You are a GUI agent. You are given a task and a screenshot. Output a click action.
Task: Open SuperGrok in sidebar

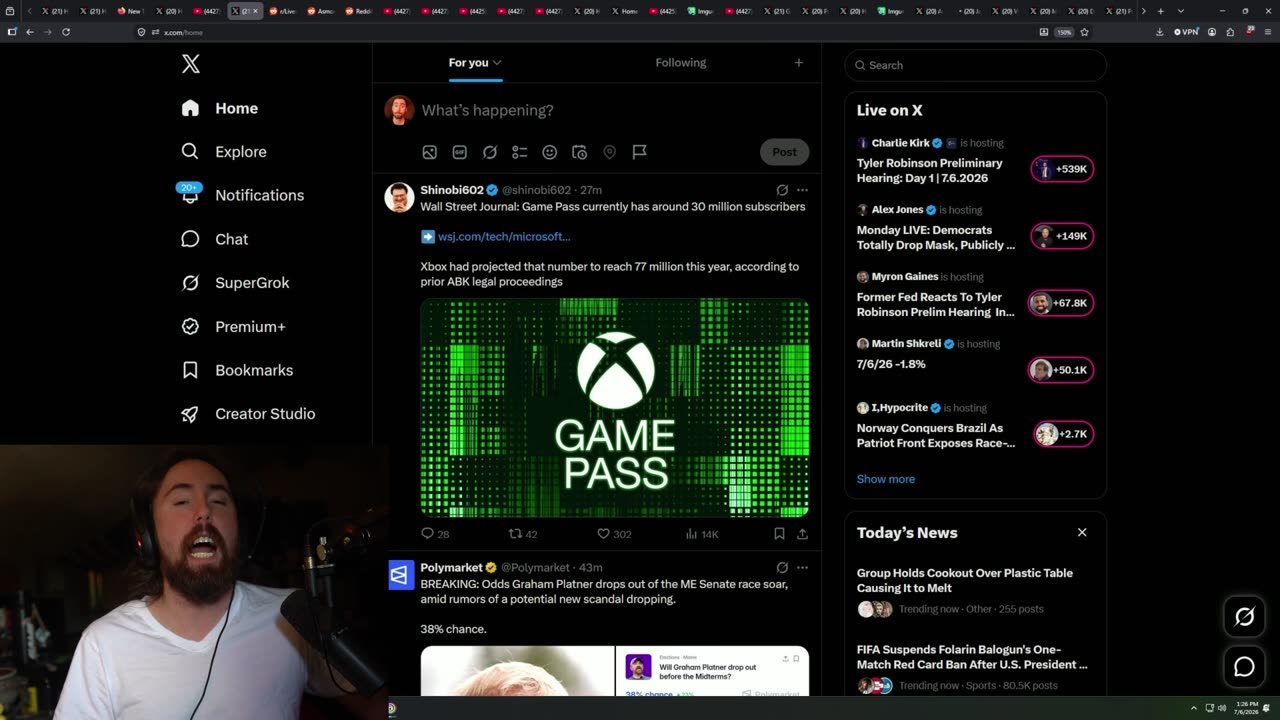(235, 283)
